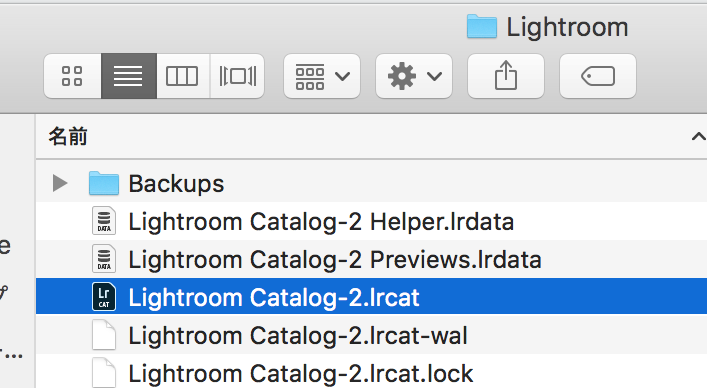Expand the Backups folder disclosure triangle

[60, 183]
